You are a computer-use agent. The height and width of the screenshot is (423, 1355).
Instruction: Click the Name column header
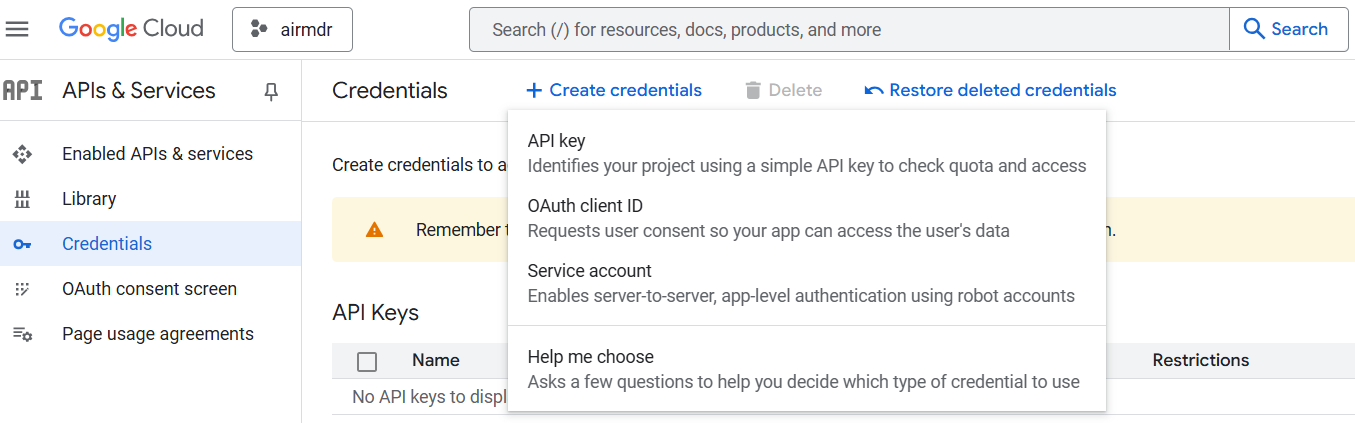click(436, 360)
